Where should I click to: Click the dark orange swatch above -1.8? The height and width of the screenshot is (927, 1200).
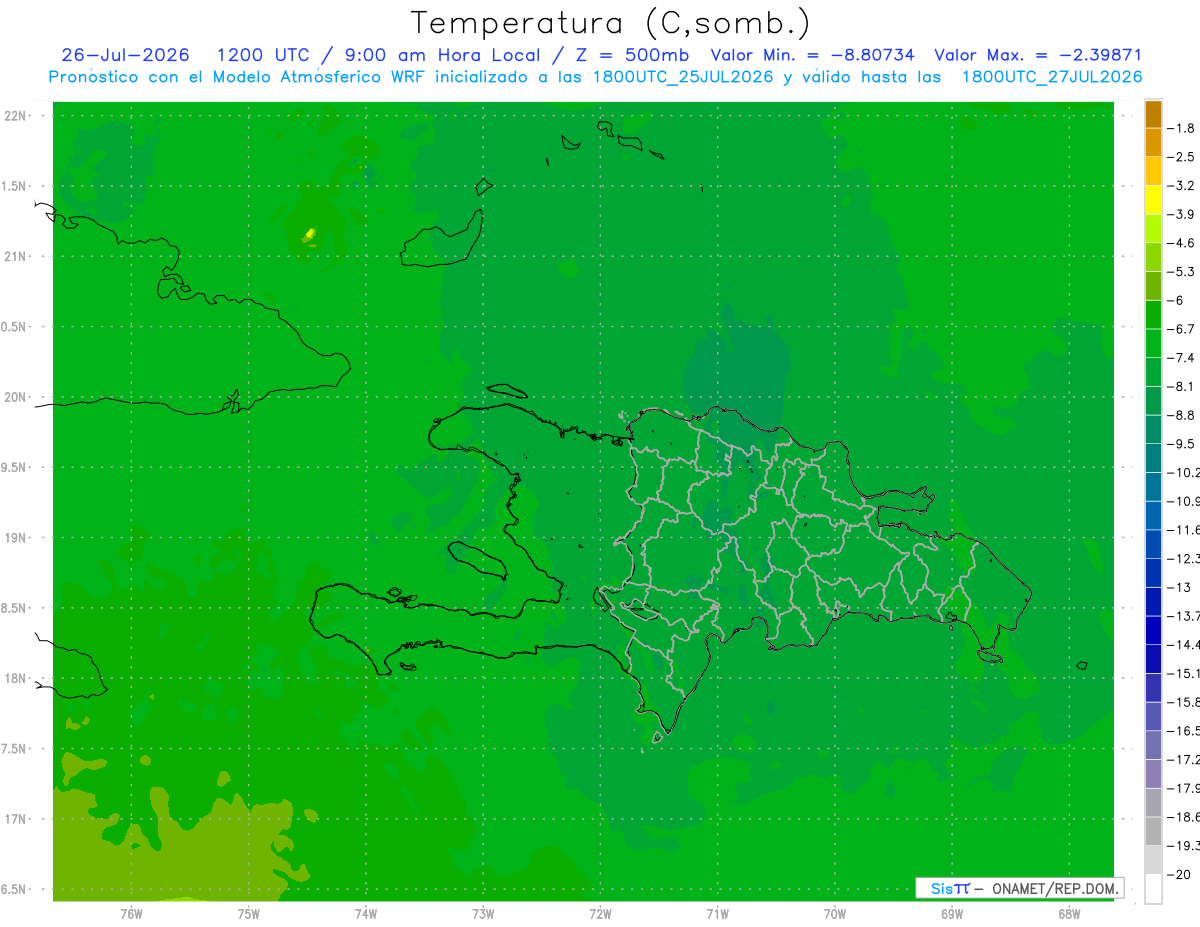pos(1153,114)
